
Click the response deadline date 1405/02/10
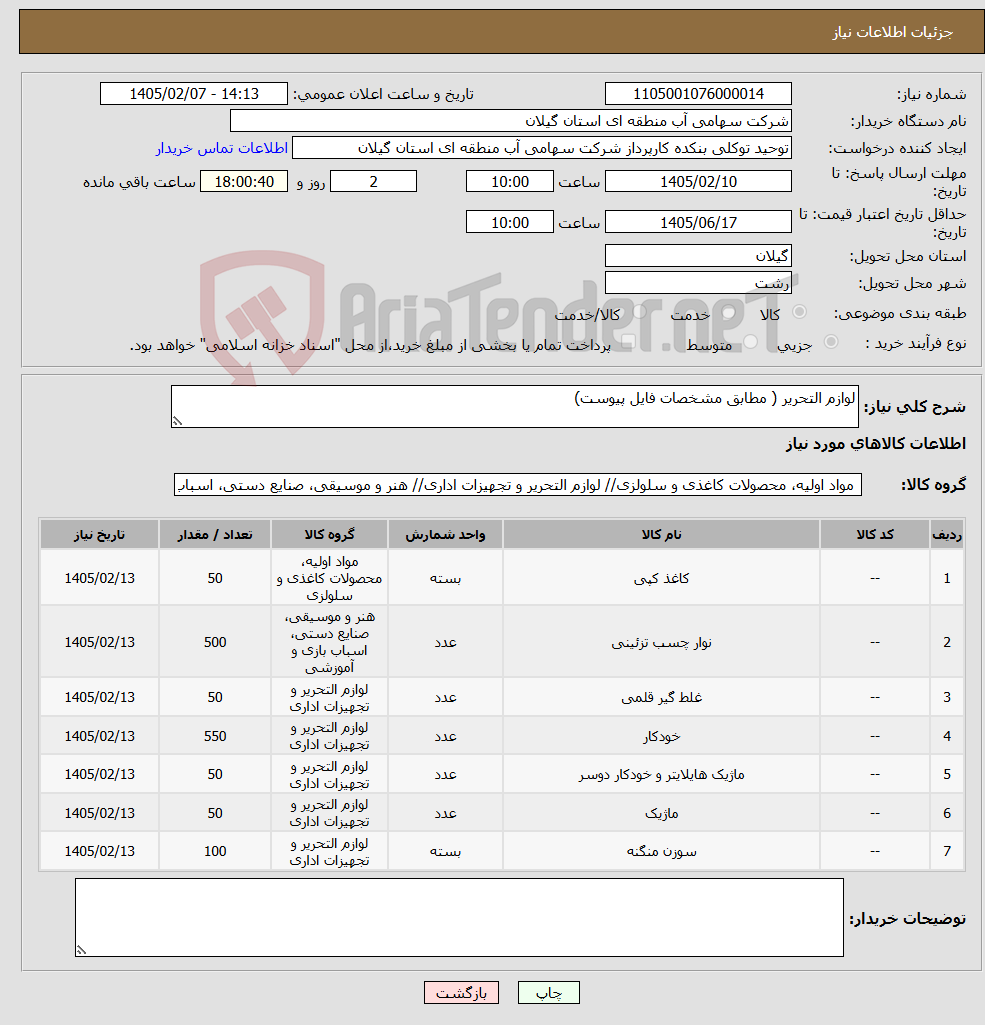(698, 181)
